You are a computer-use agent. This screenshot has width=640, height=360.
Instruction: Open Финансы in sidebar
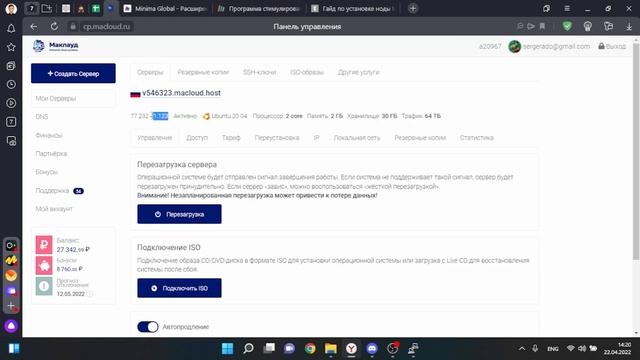click(x=49, y=135)
